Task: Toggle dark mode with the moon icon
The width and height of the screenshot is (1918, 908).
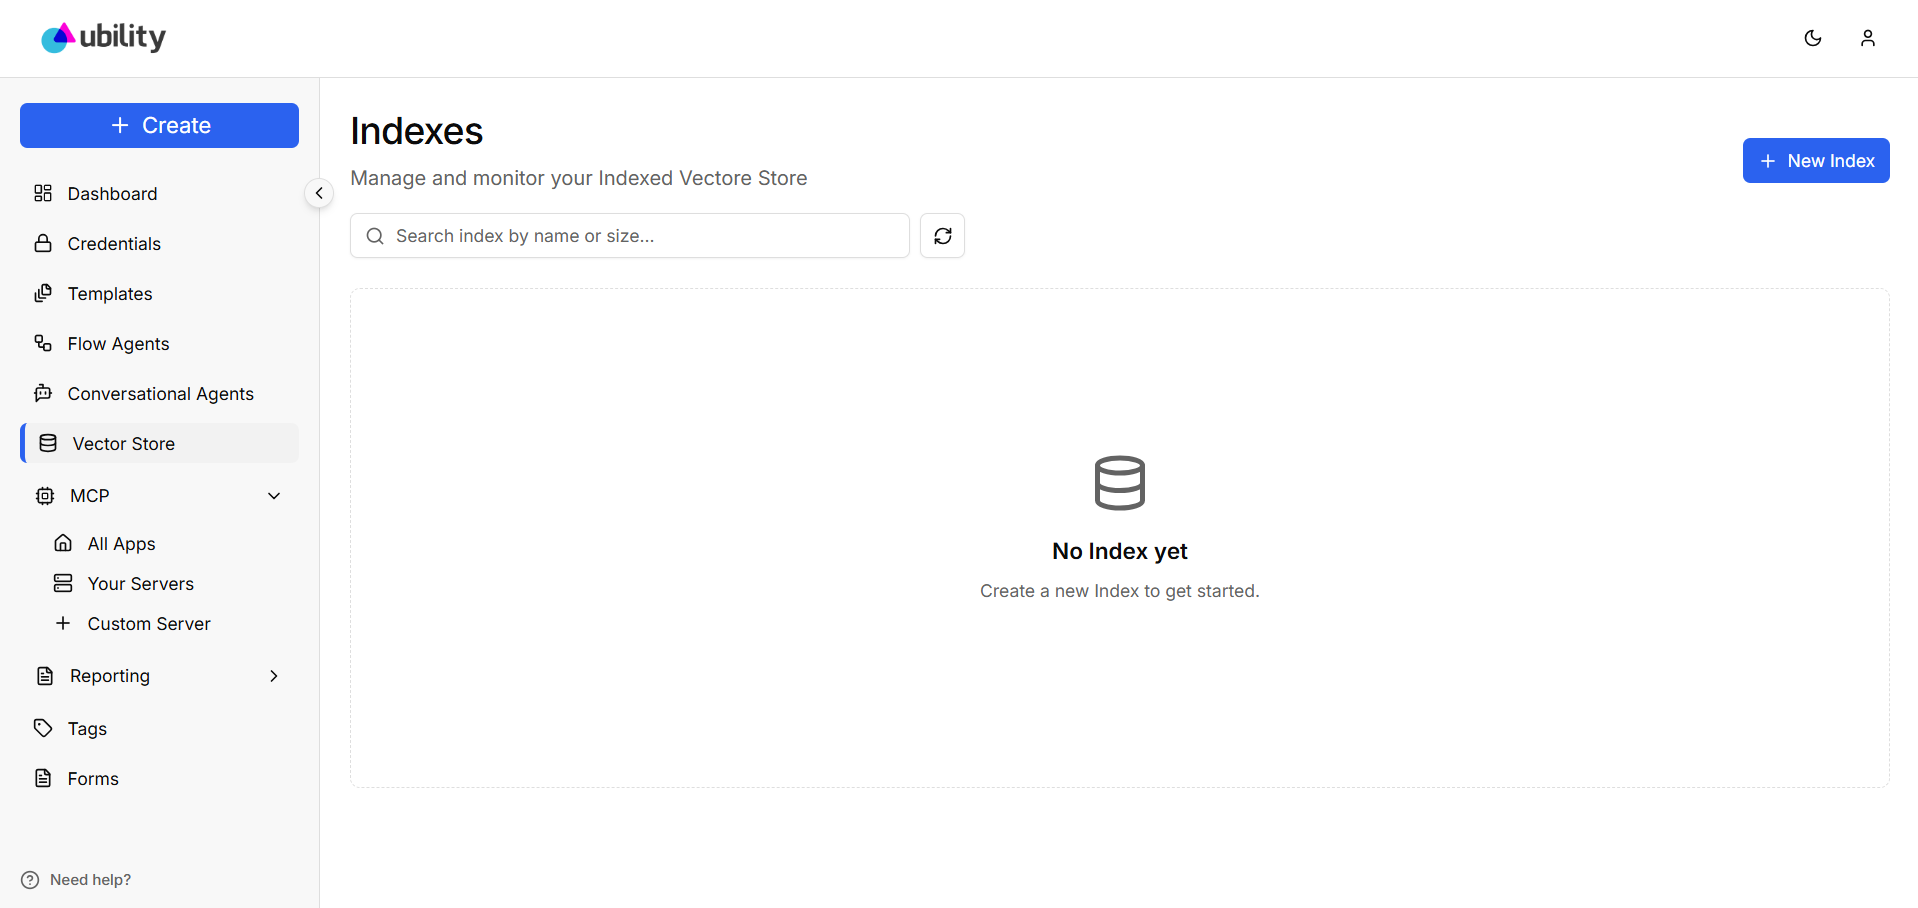Action: pyautogui.click(x=1813, y=38)
